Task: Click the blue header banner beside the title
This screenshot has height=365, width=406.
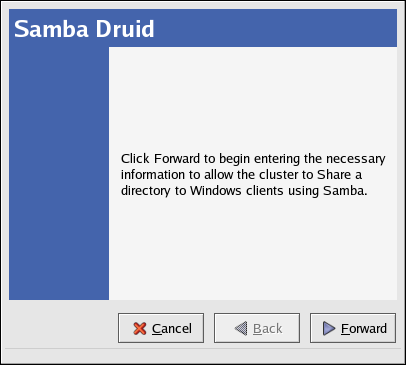Action: (275, 28)
